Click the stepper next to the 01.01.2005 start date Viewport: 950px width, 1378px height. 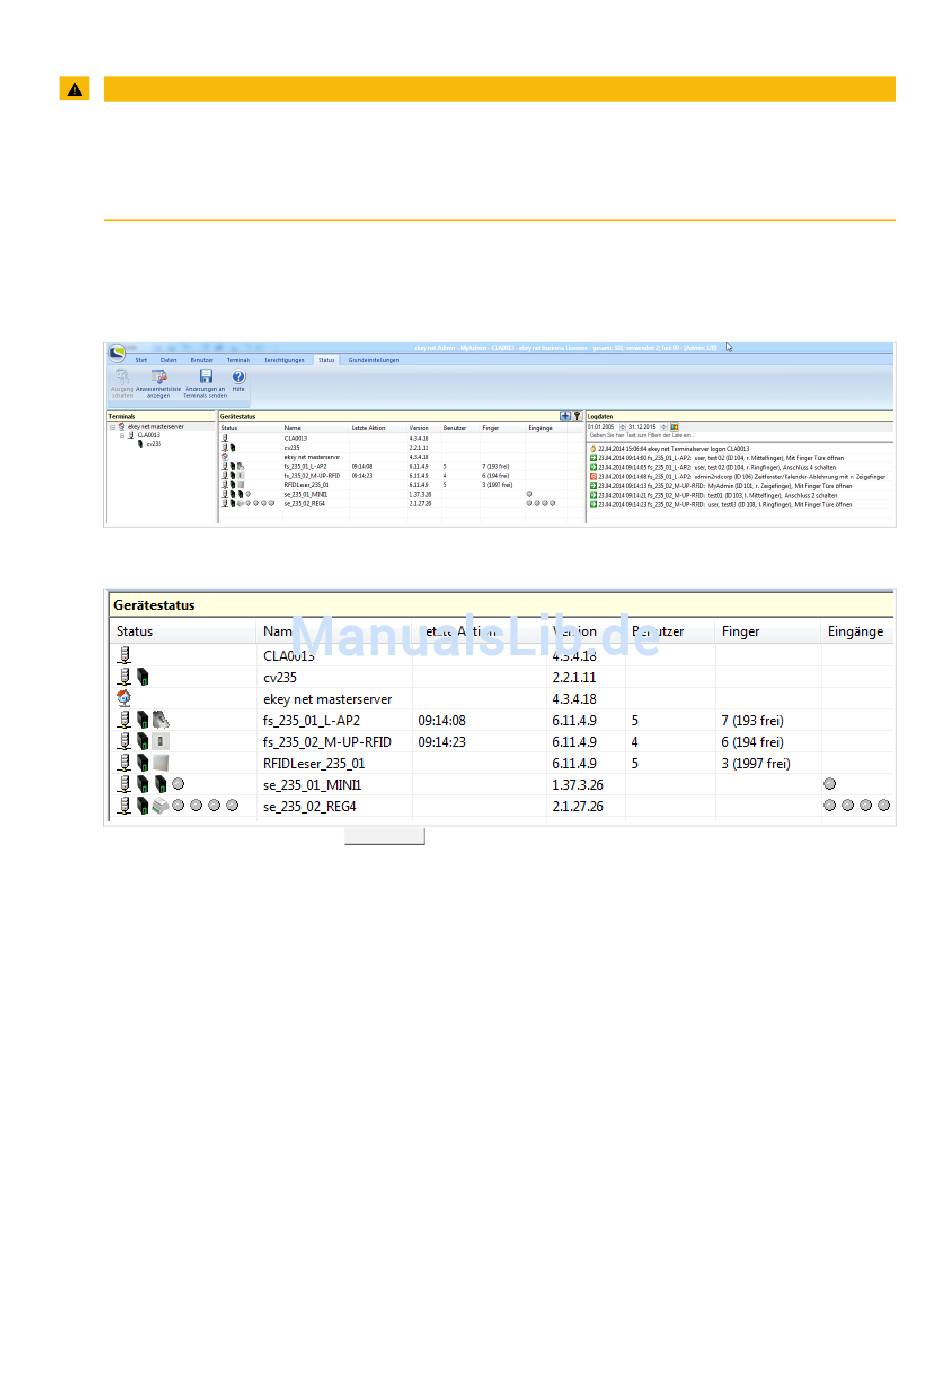point(622,427)
